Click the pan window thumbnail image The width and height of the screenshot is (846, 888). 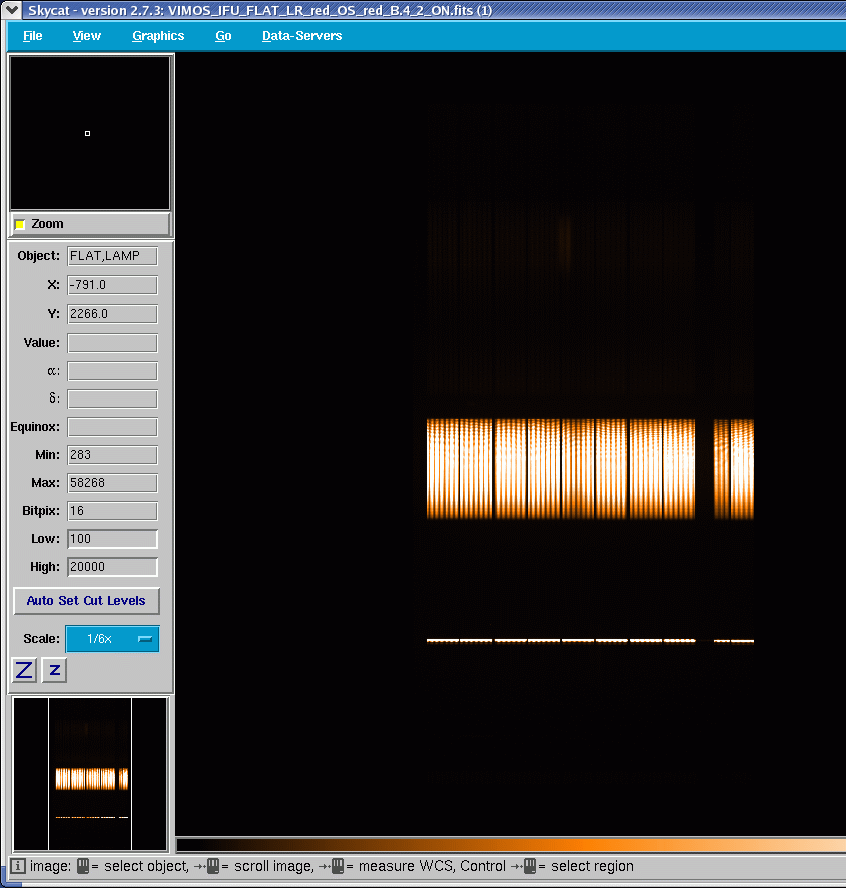(90, 774)
